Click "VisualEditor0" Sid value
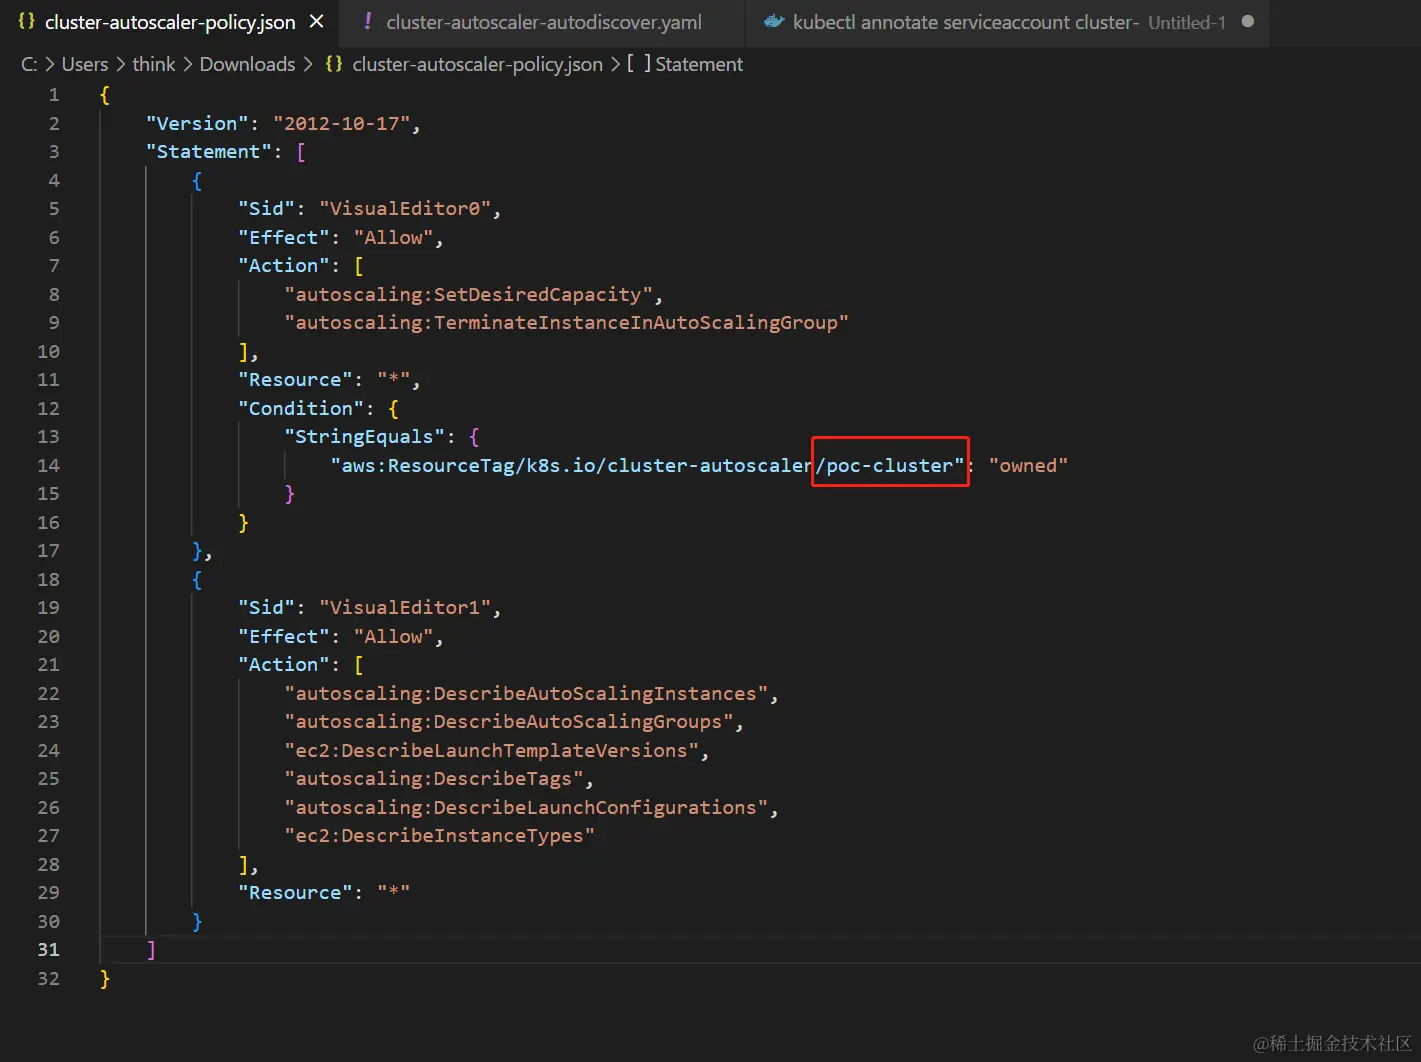This screenshot has width=1421, height=1062. coord(405,209)
